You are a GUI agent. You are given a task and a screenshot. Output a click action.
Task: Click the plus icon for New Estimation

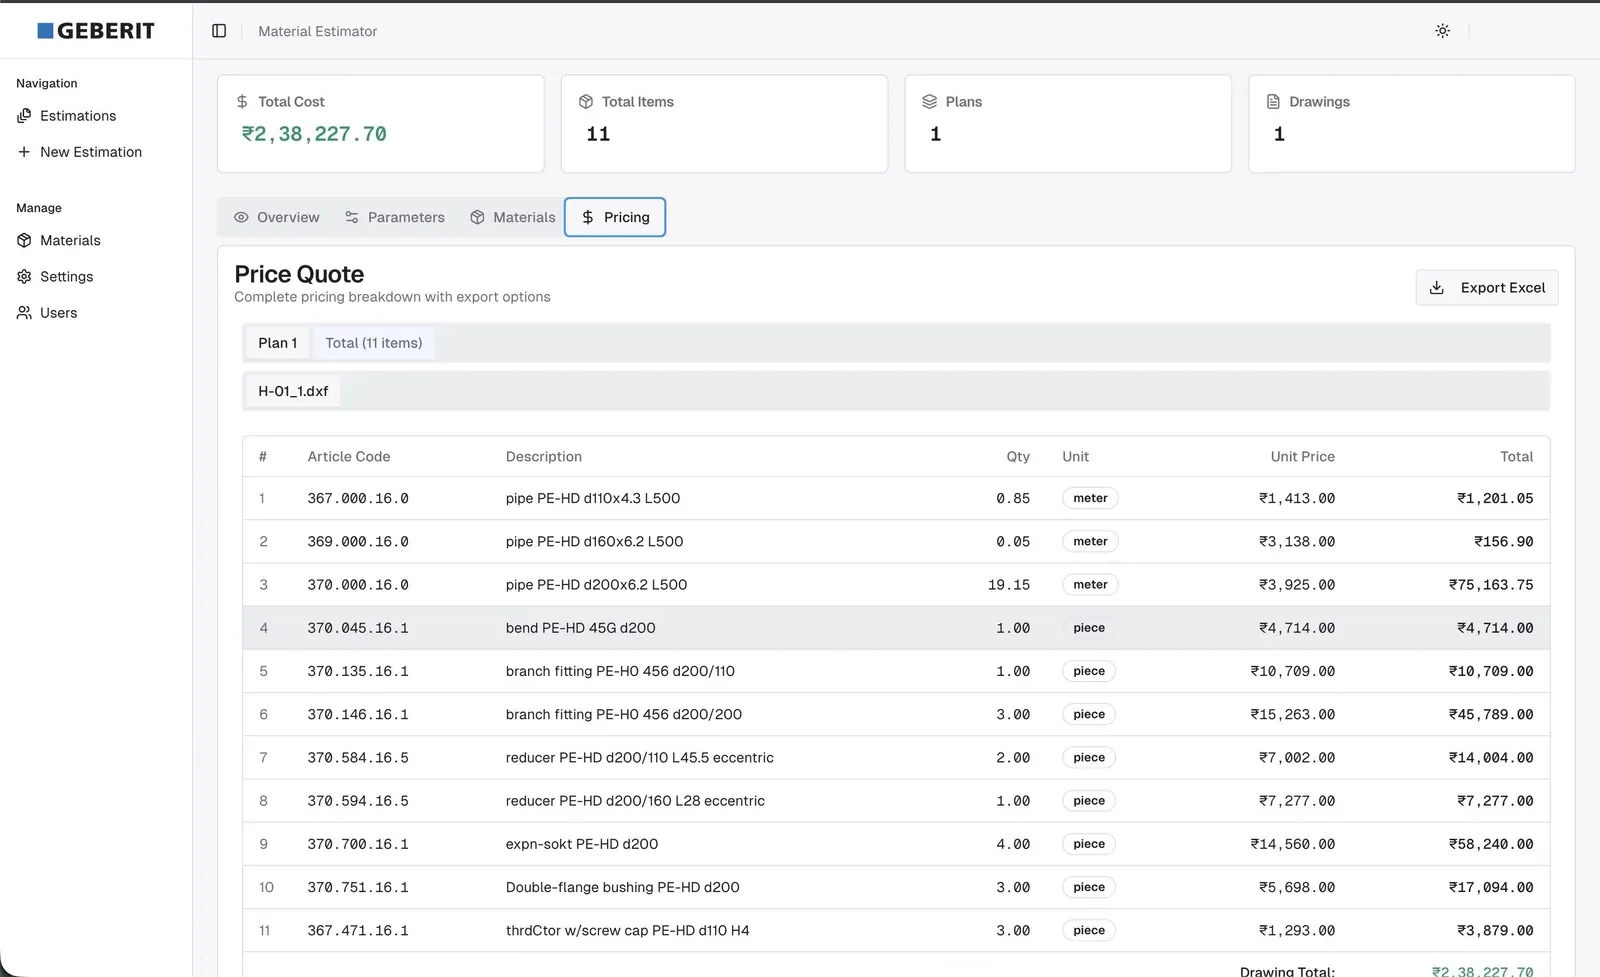[24, 152]
